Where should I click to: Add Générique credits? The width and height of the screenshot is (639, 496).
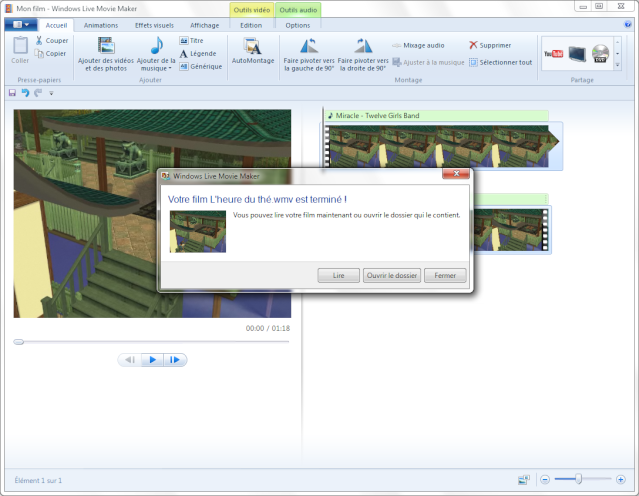201,66
